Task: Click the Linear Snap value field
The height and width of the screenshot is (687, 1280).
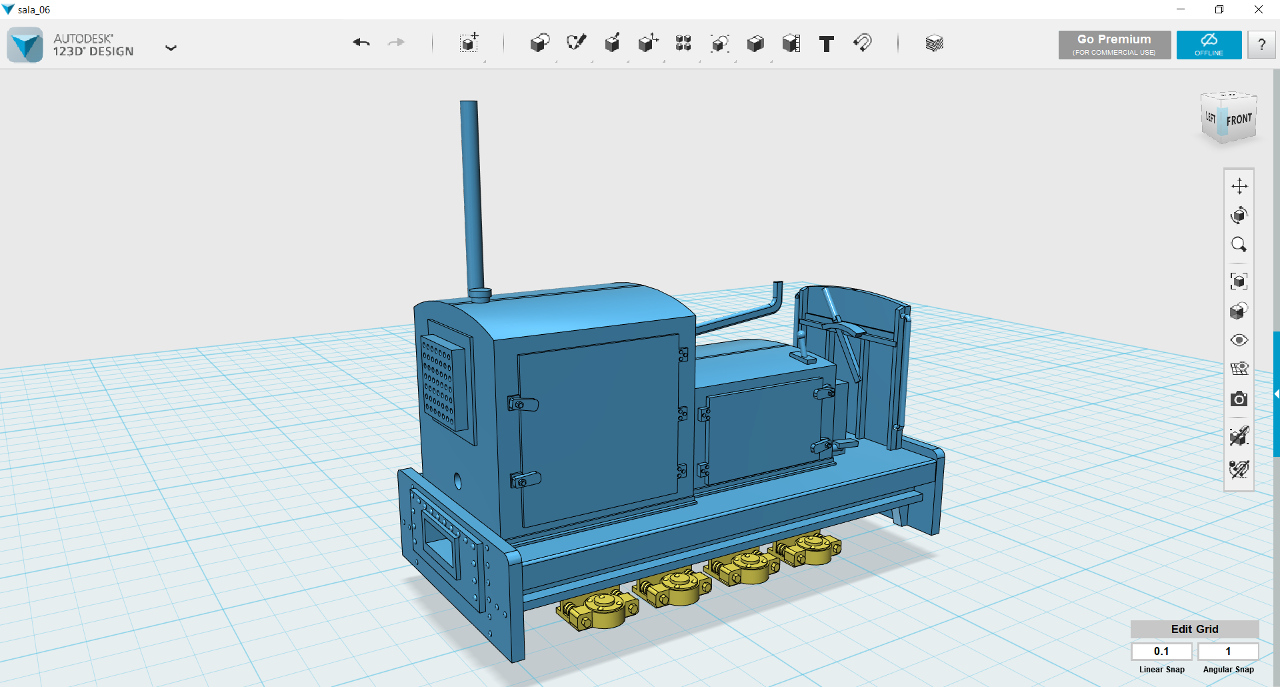Action: coord(1162,652)
